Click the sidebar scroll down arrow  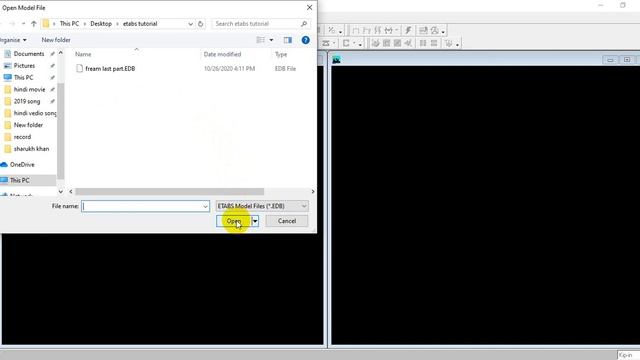pos(60,191)
